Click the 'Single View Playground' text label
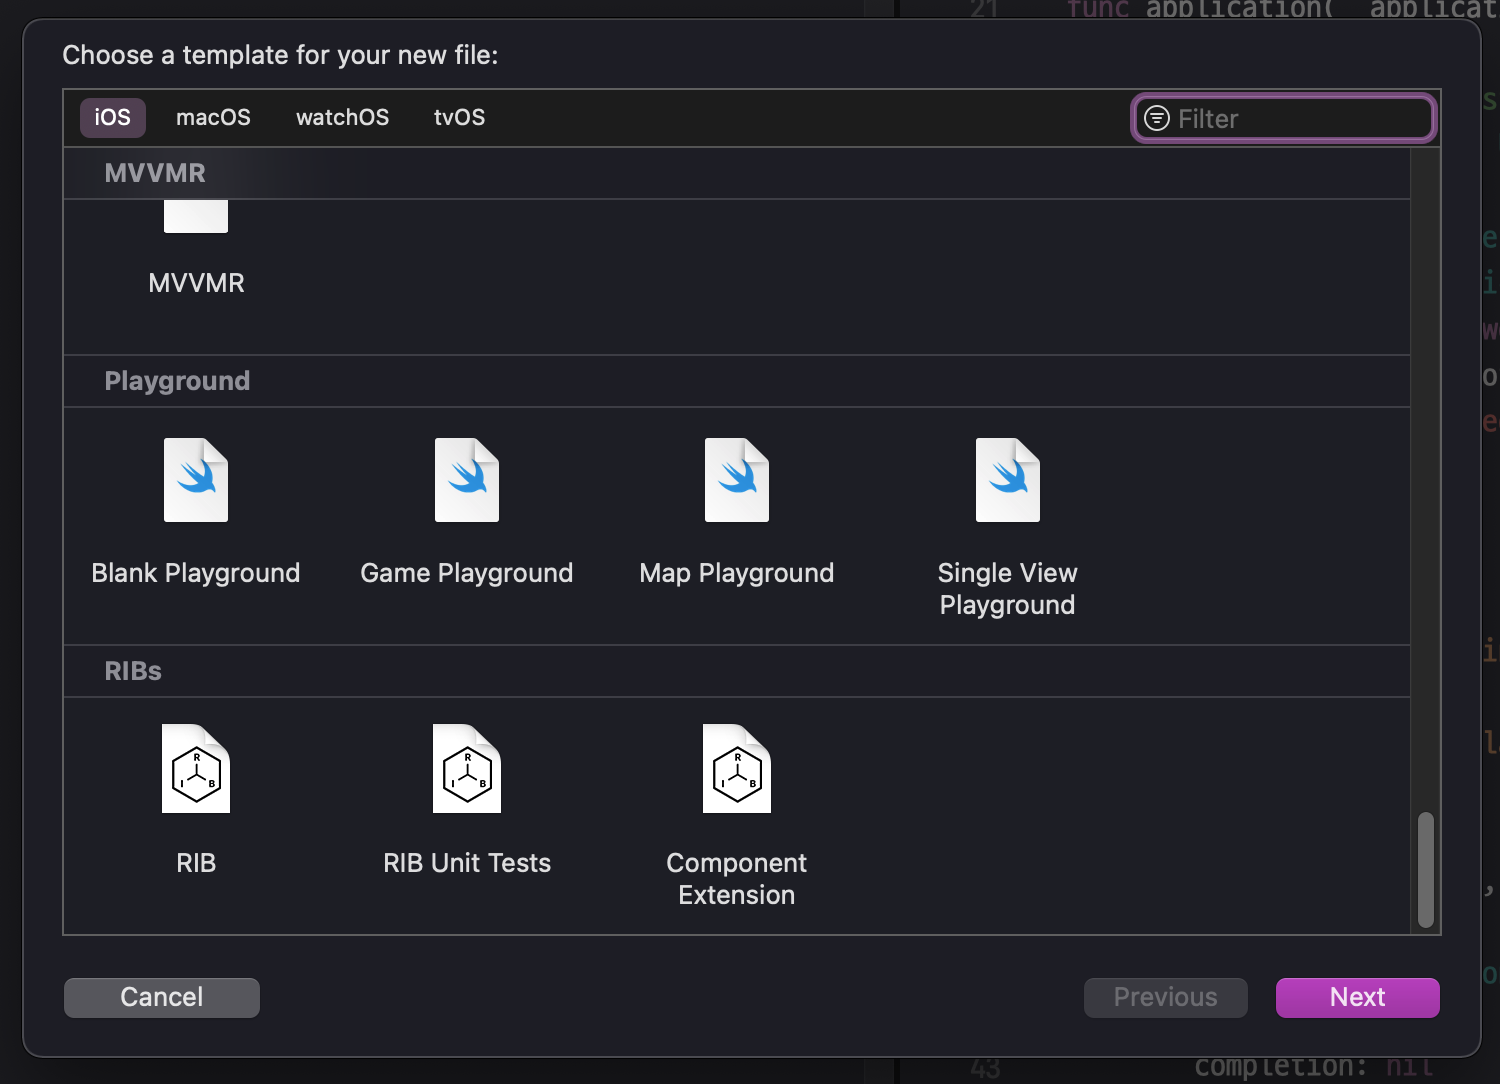The image size is (1500, 1084). 1007,589
